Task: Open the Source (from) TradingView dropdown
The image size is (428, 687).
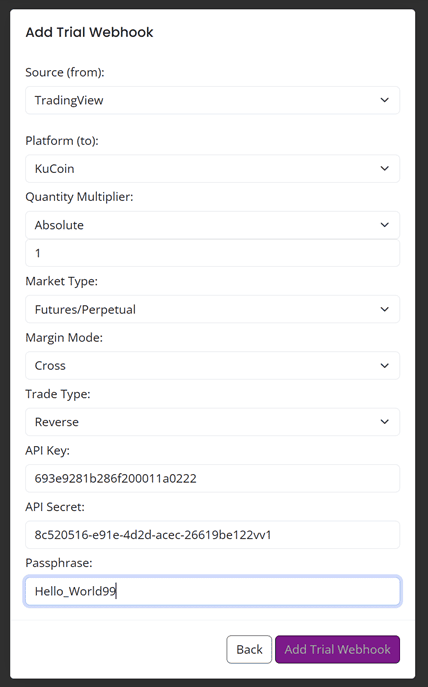Action: click(x=212, y=100)
